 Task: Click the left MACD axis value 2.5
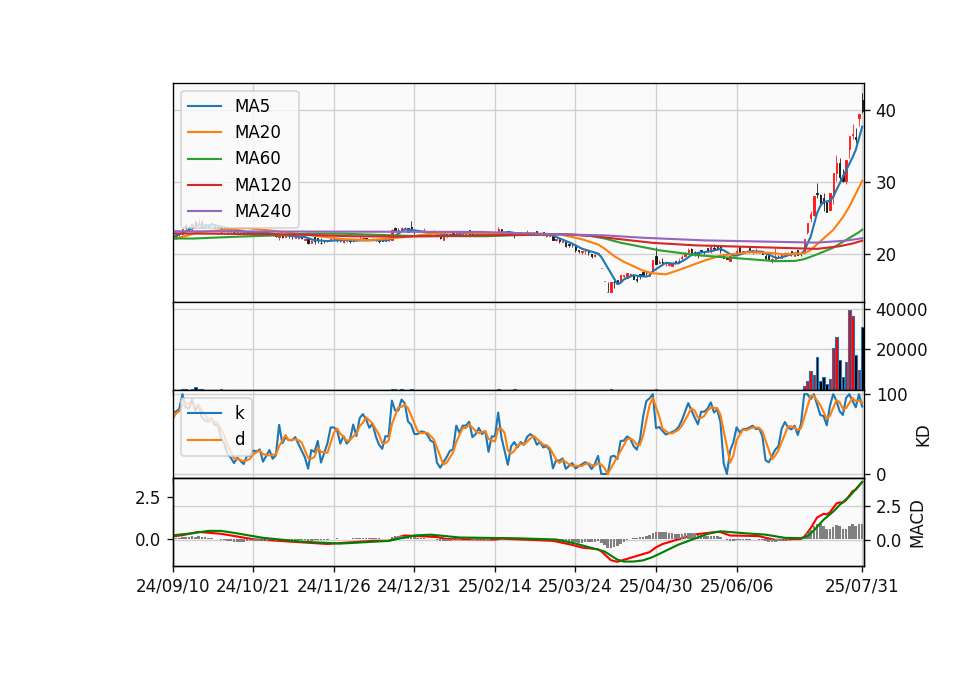pos(148,498)
